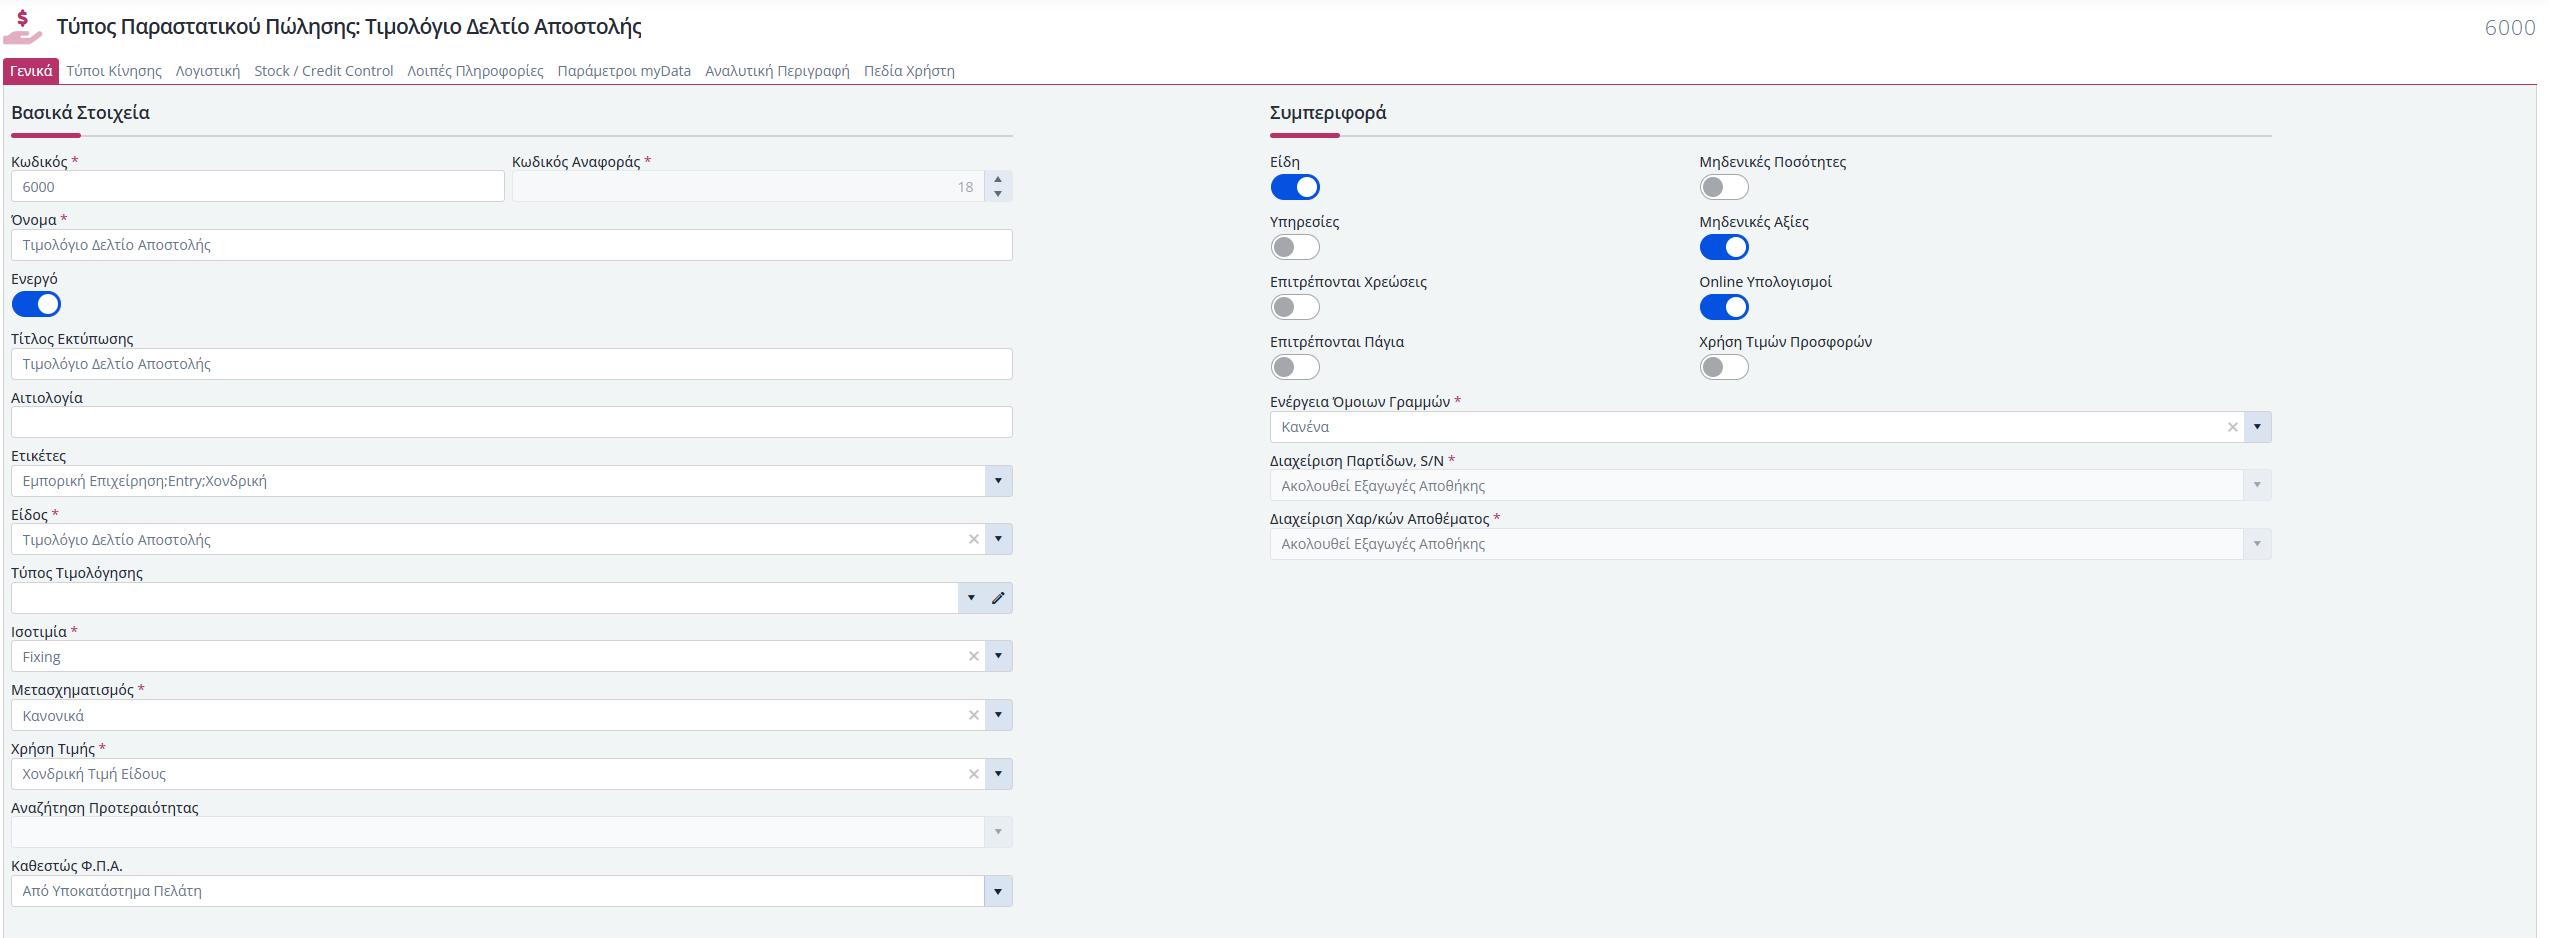
Task: Switch to the Γενικά tab
Action: pos(31,71)
